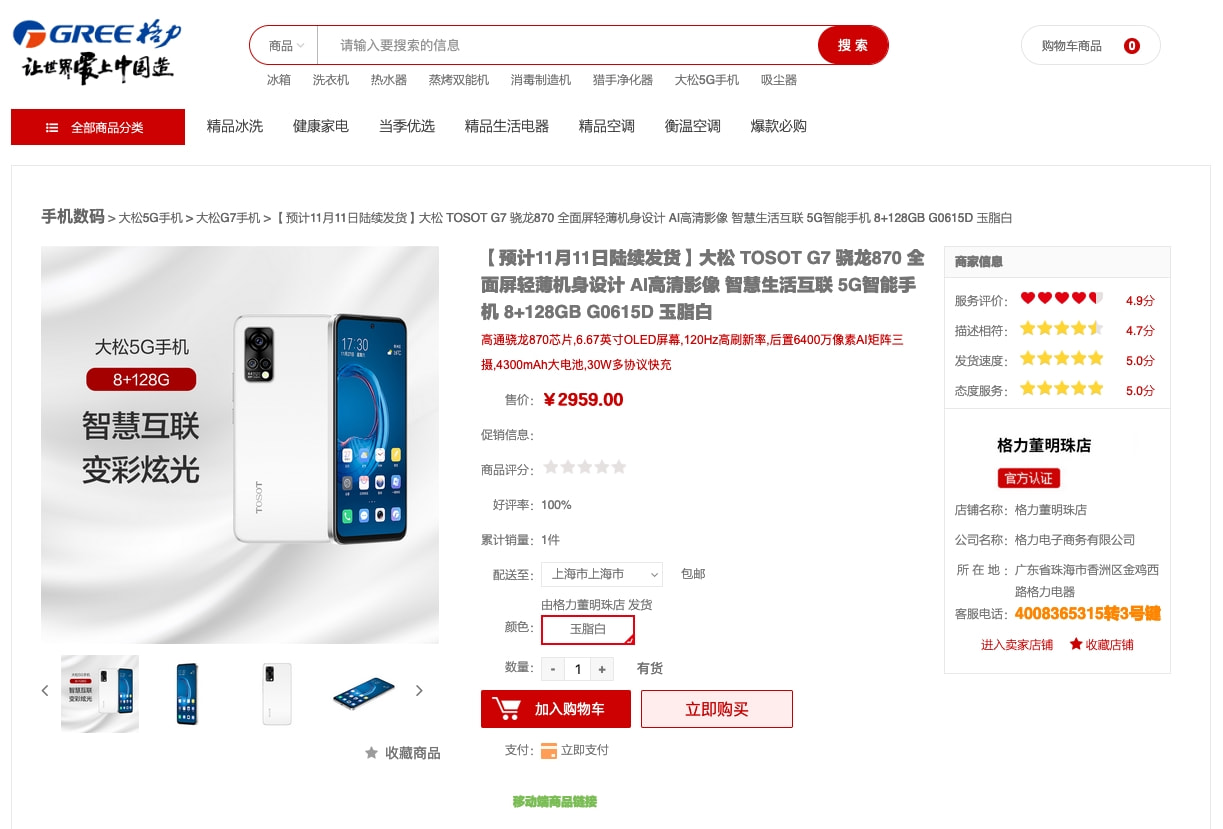Select the 玉脂白 color option
This screenshot has height=829, width=1223.
[x=588, y=629]
